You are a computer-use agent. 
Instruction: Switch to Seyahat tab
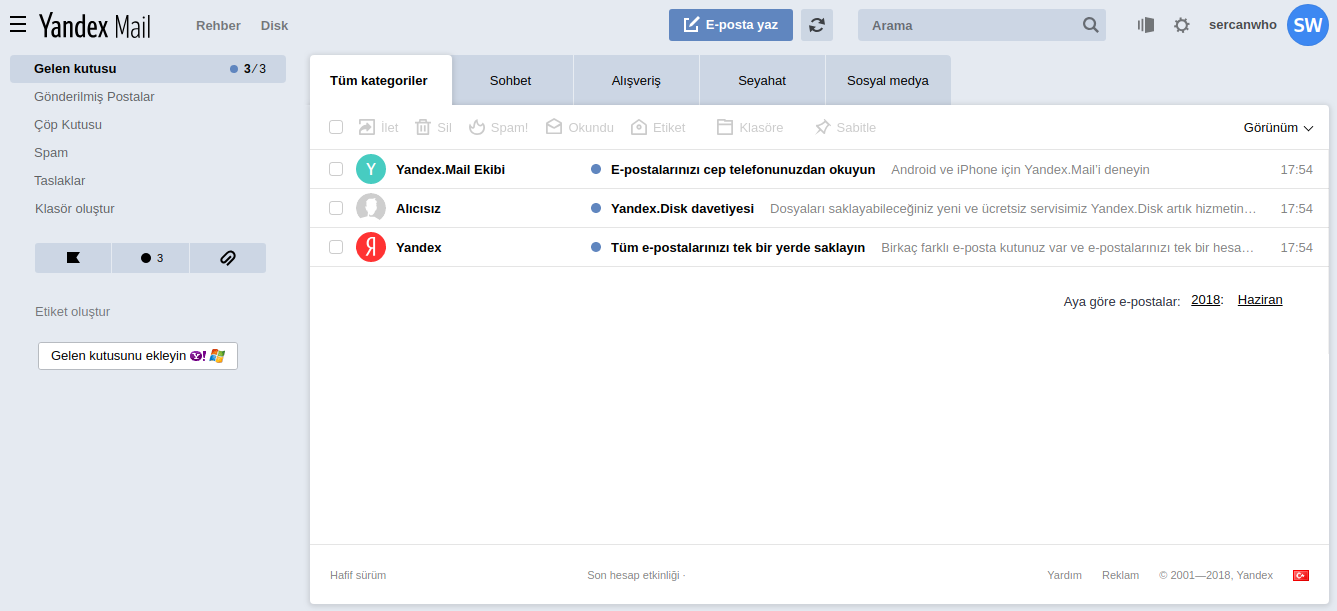pos(762,80)
